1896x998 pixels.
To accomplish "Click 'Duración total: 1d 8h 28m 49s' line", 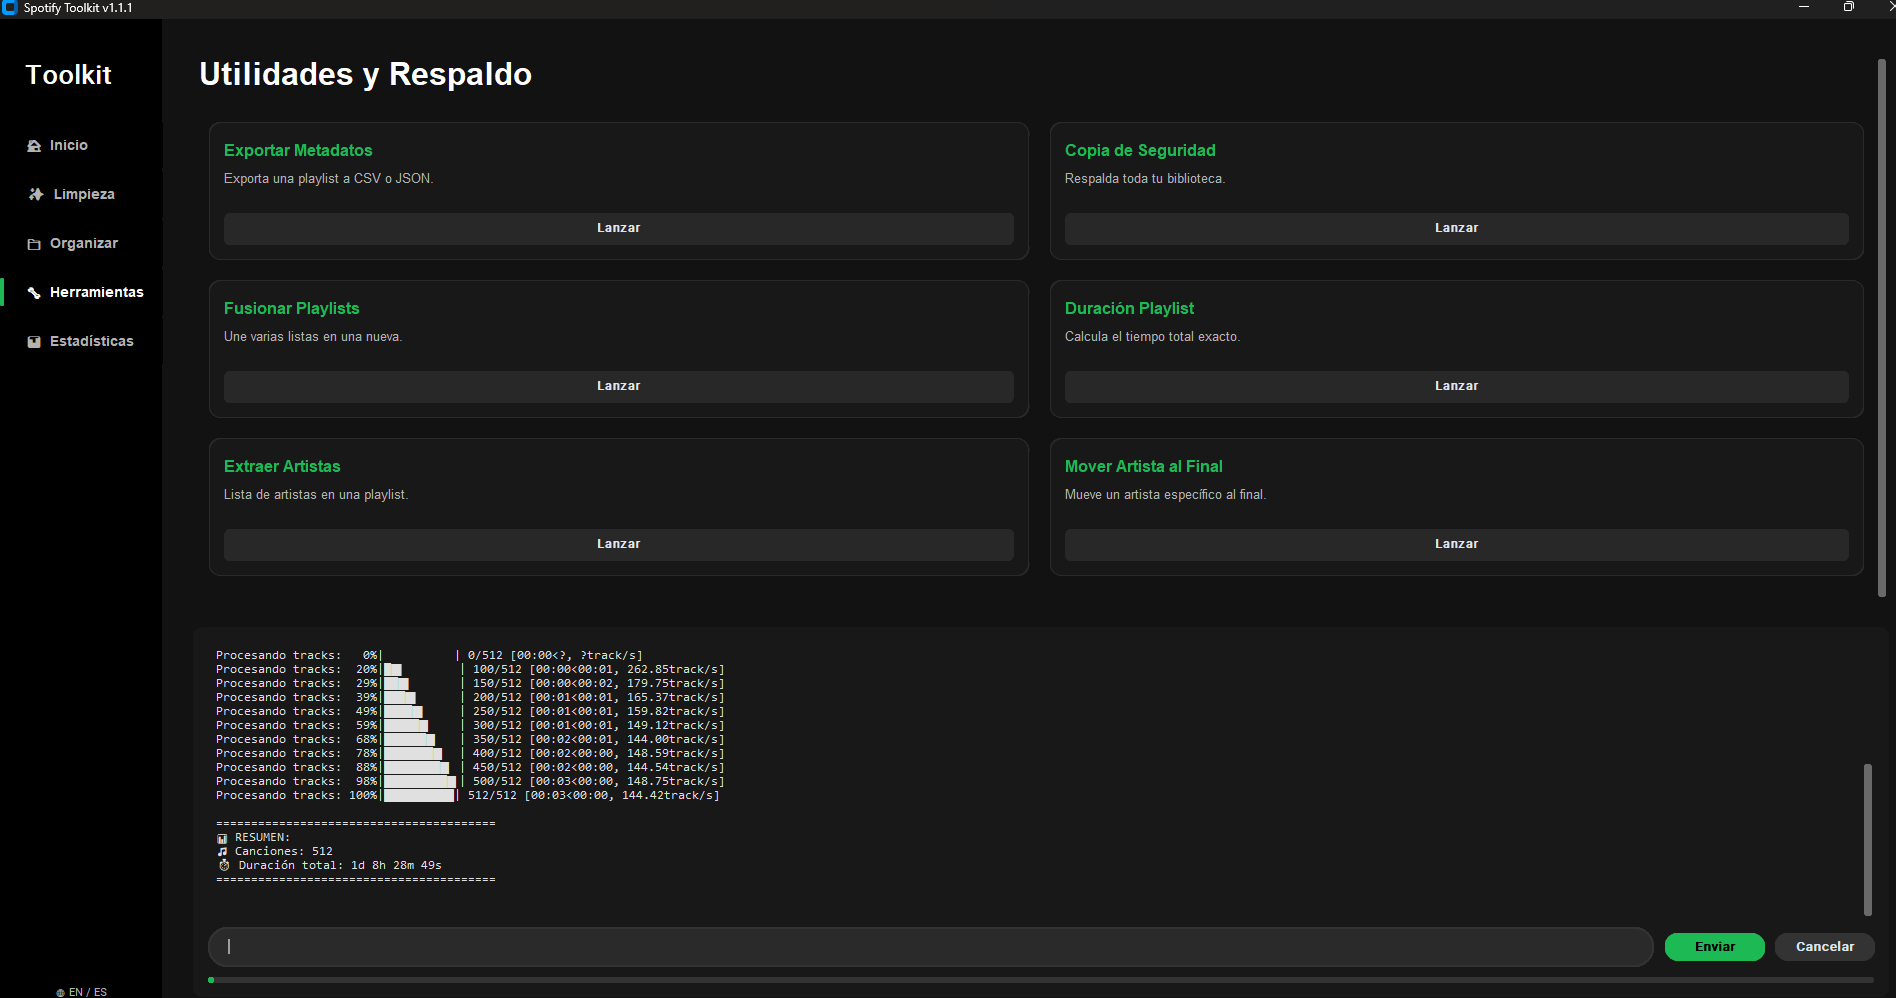I will [329, 866].
